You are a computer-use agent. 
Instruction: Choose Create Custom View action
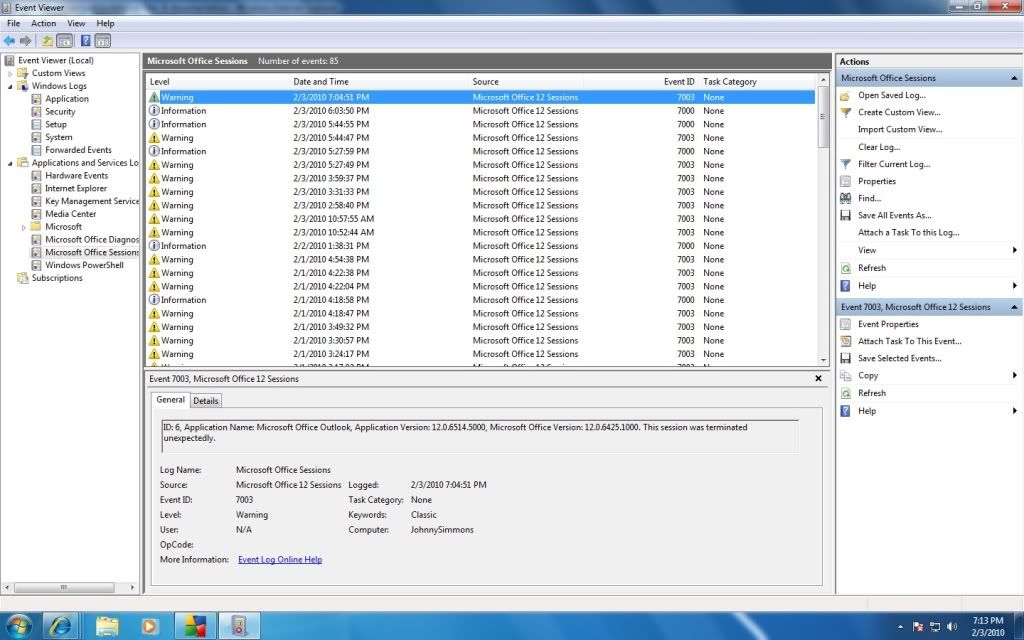pos(899,112)
